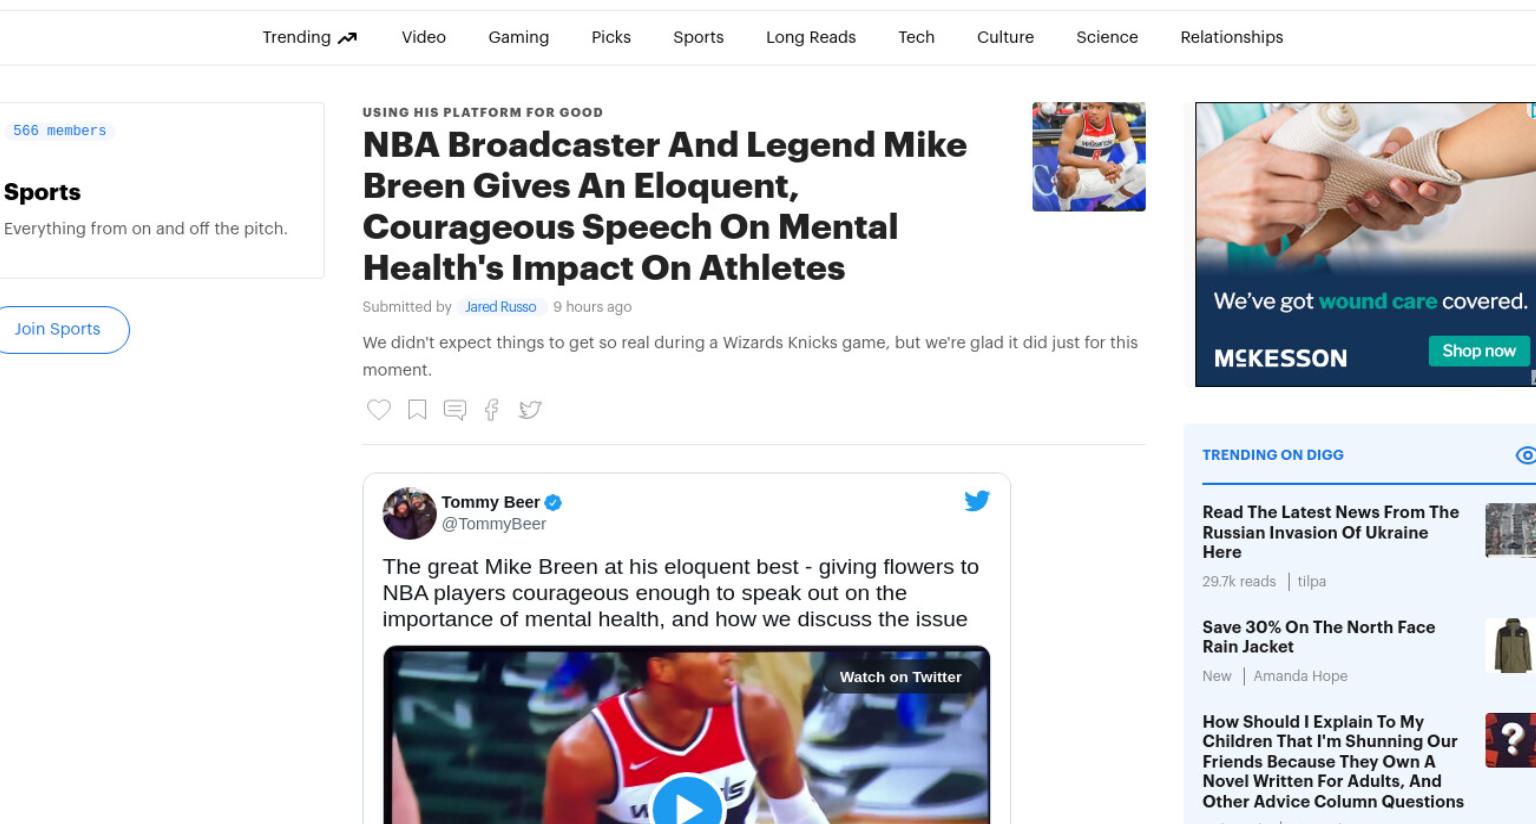Open the Tommy Beer profile avatar
Screen dimensions: 1536x824
pos(409,513)
